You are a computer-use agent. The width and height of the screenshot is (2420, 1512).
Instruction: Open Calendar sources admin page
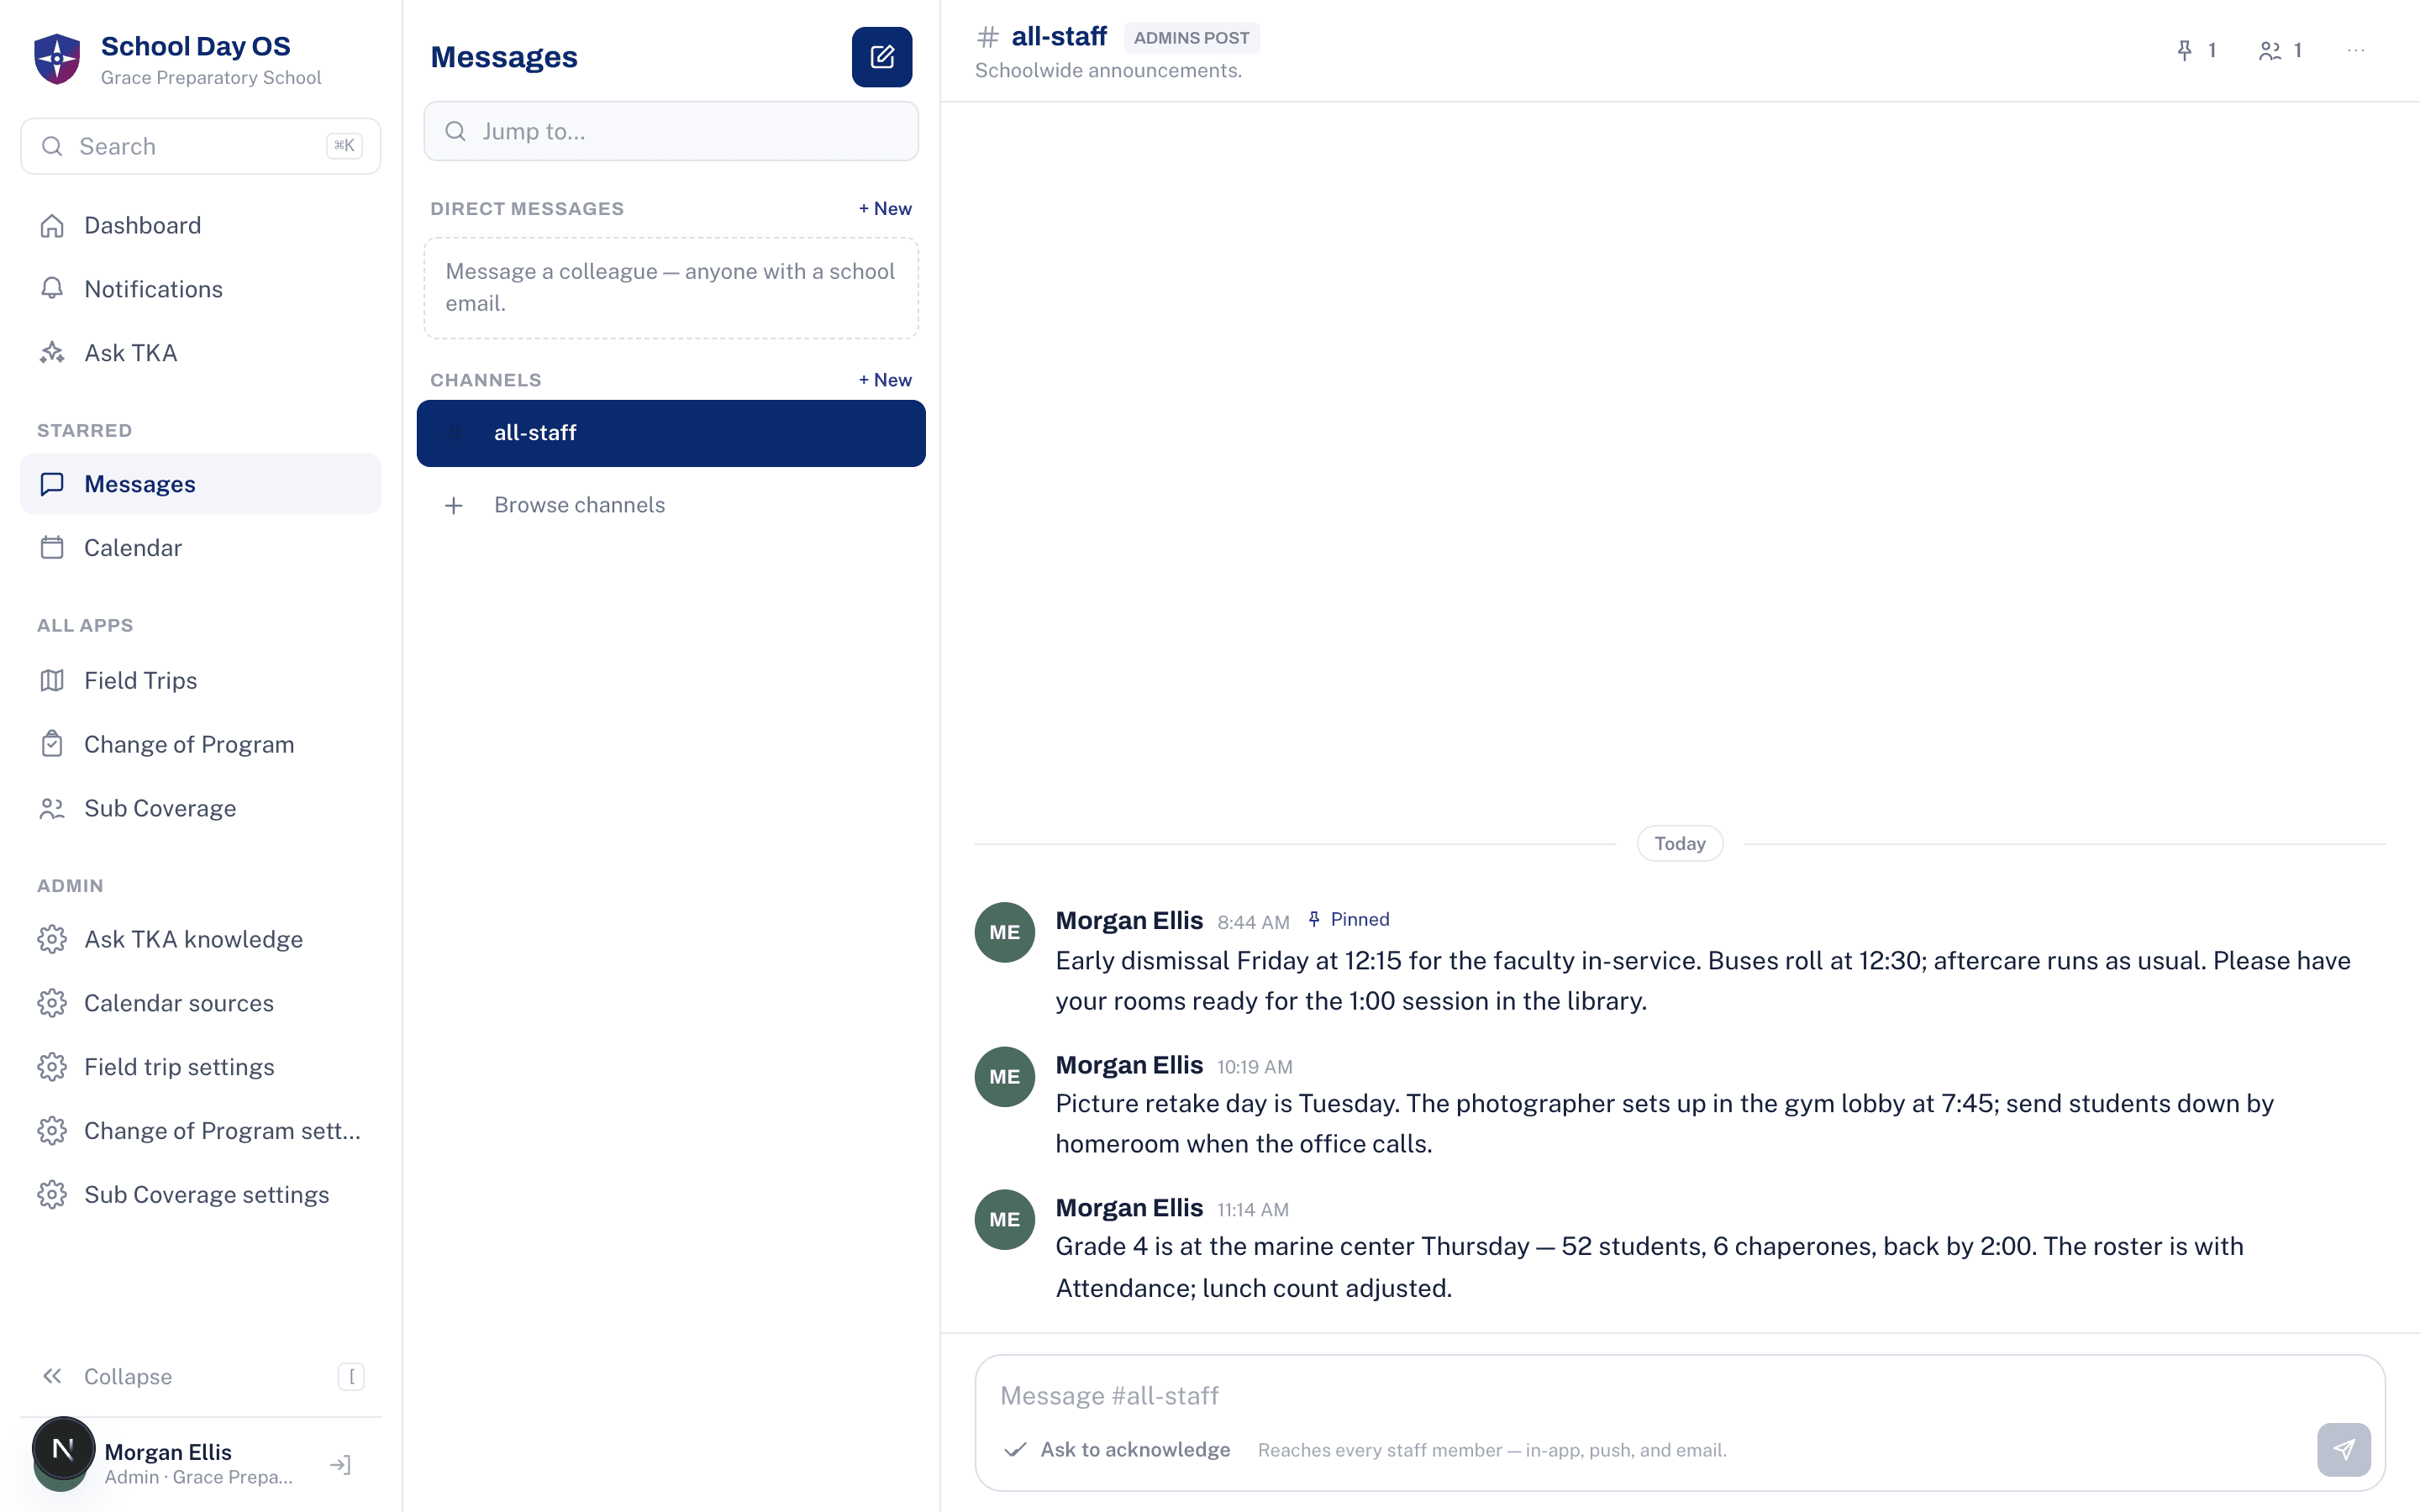200,1003
